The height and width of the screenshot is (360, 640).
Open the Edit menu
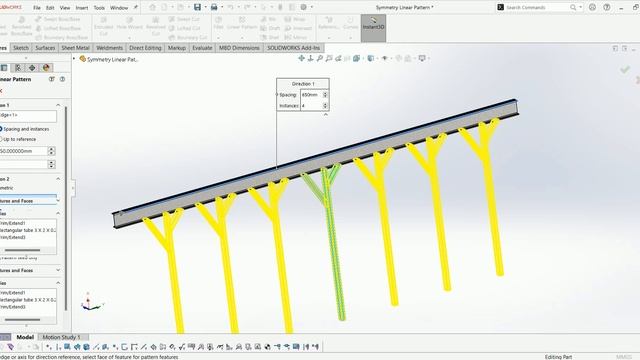pos(50,8)
